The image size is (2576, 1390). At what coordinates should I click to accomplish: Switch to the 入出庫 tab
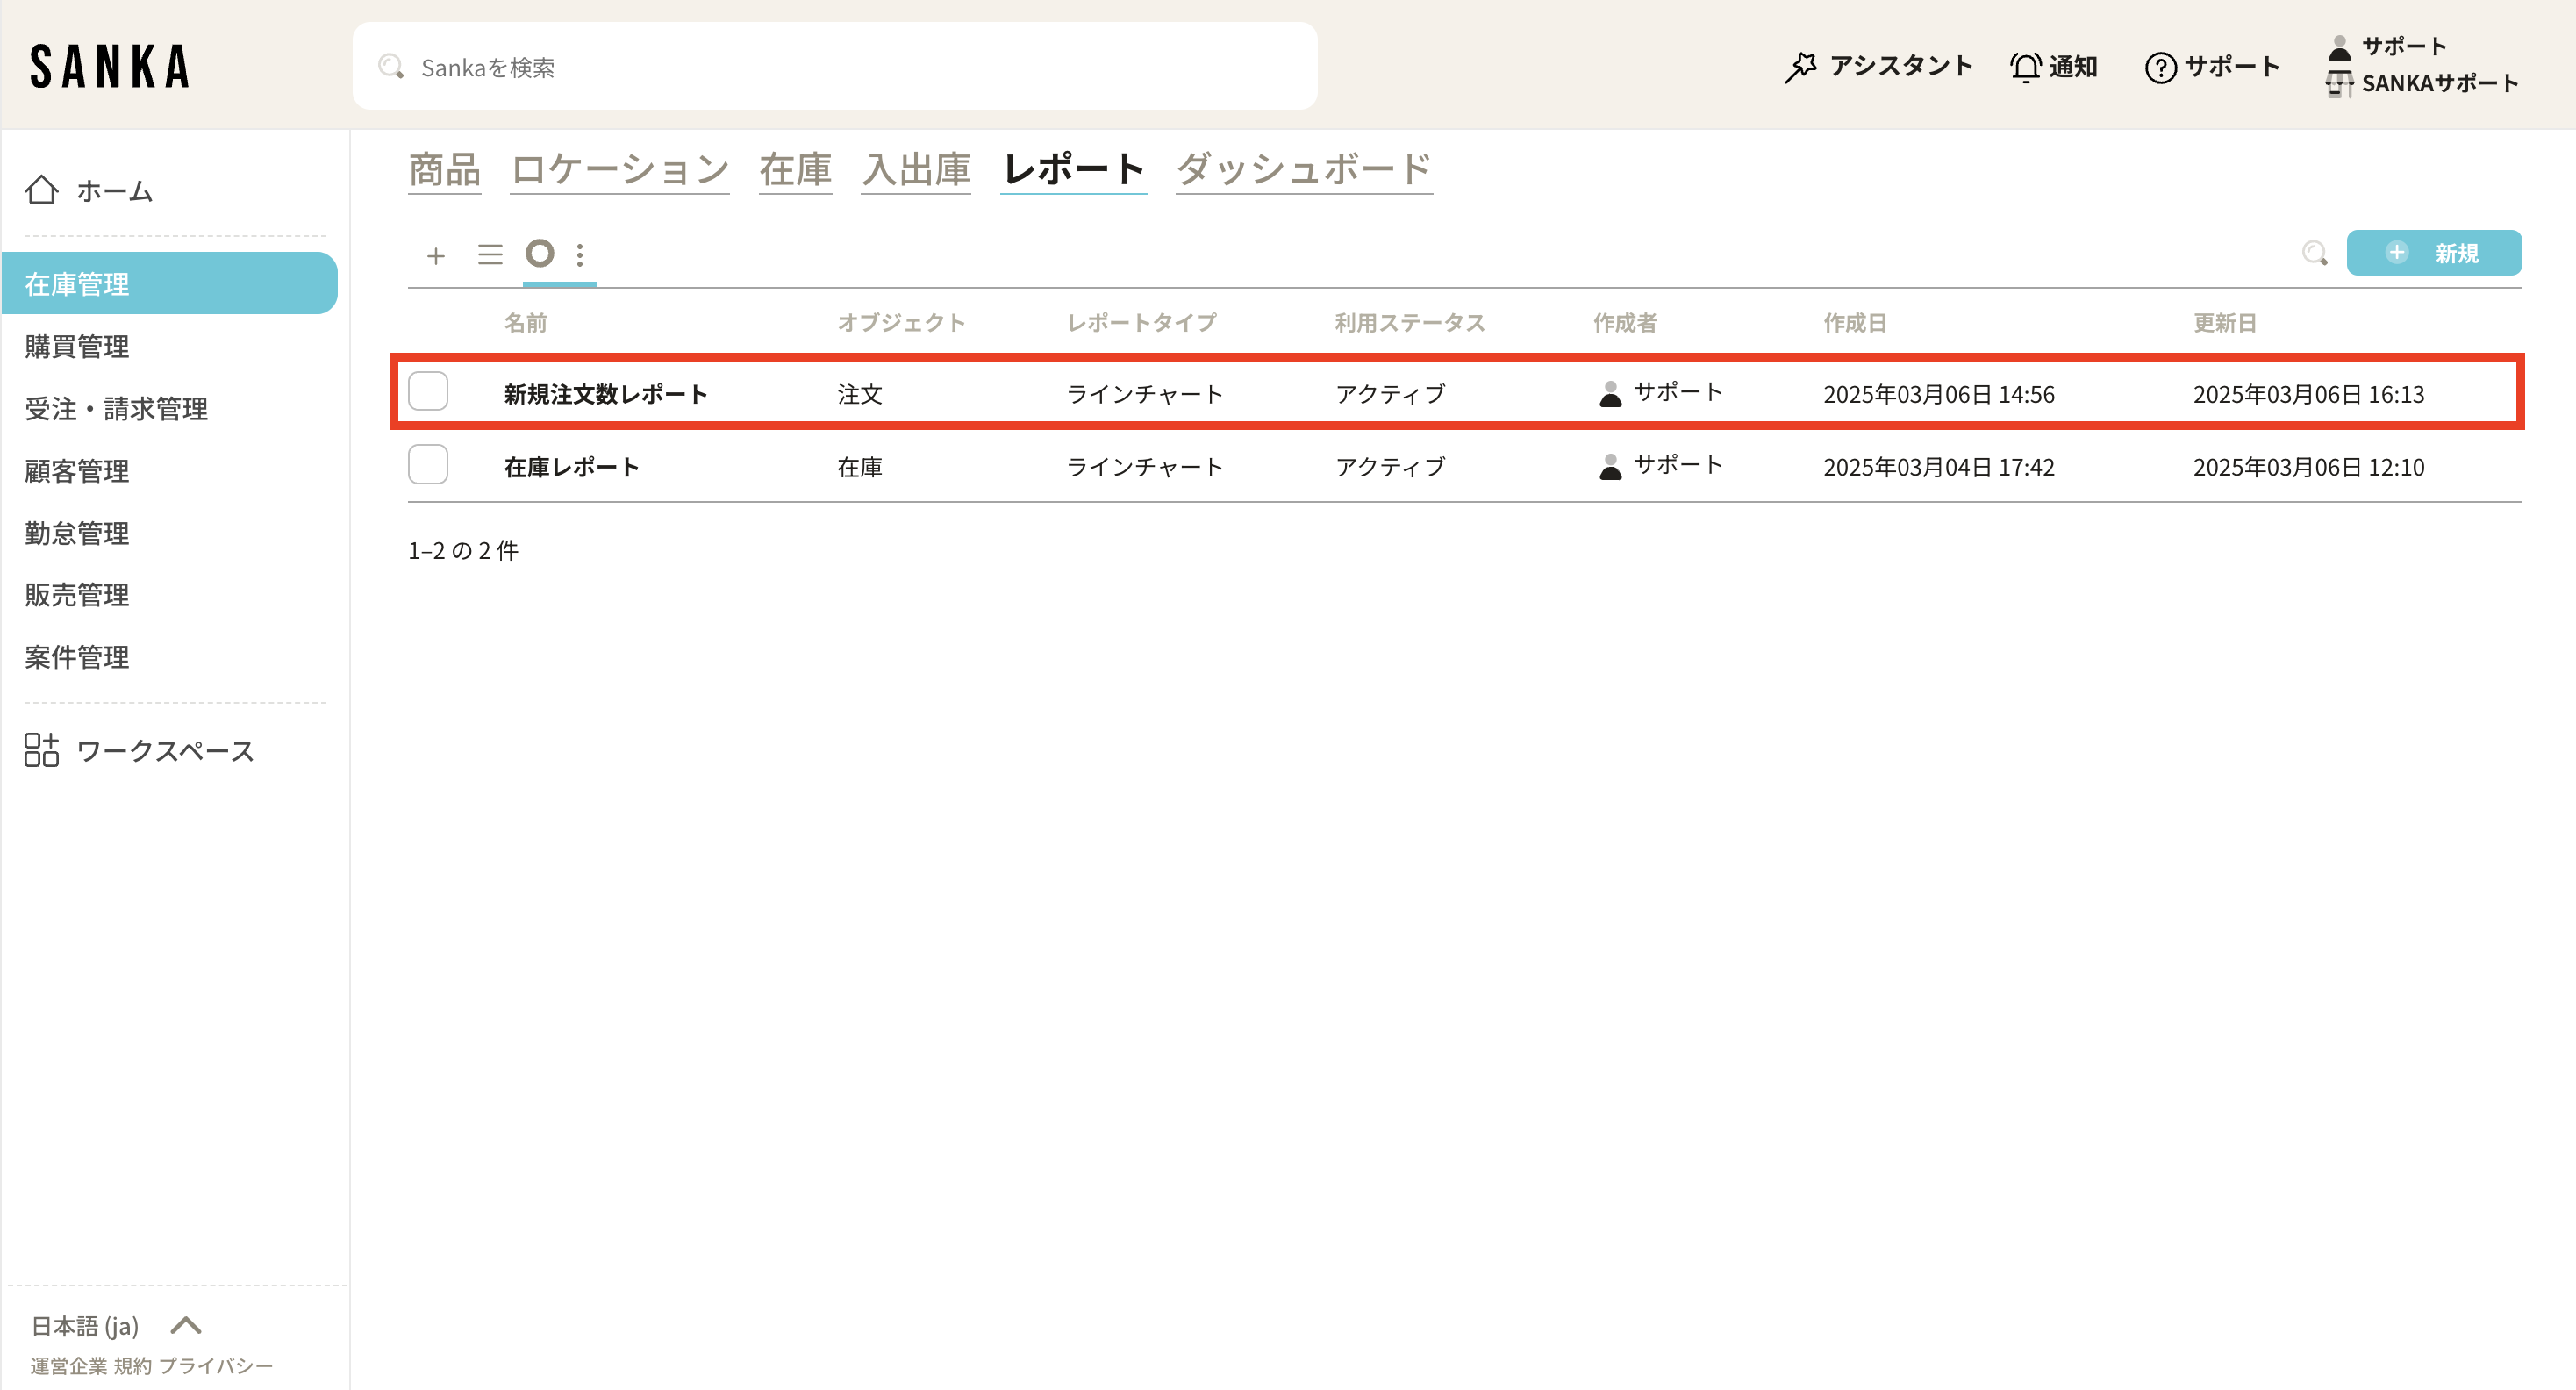[915, 169]
